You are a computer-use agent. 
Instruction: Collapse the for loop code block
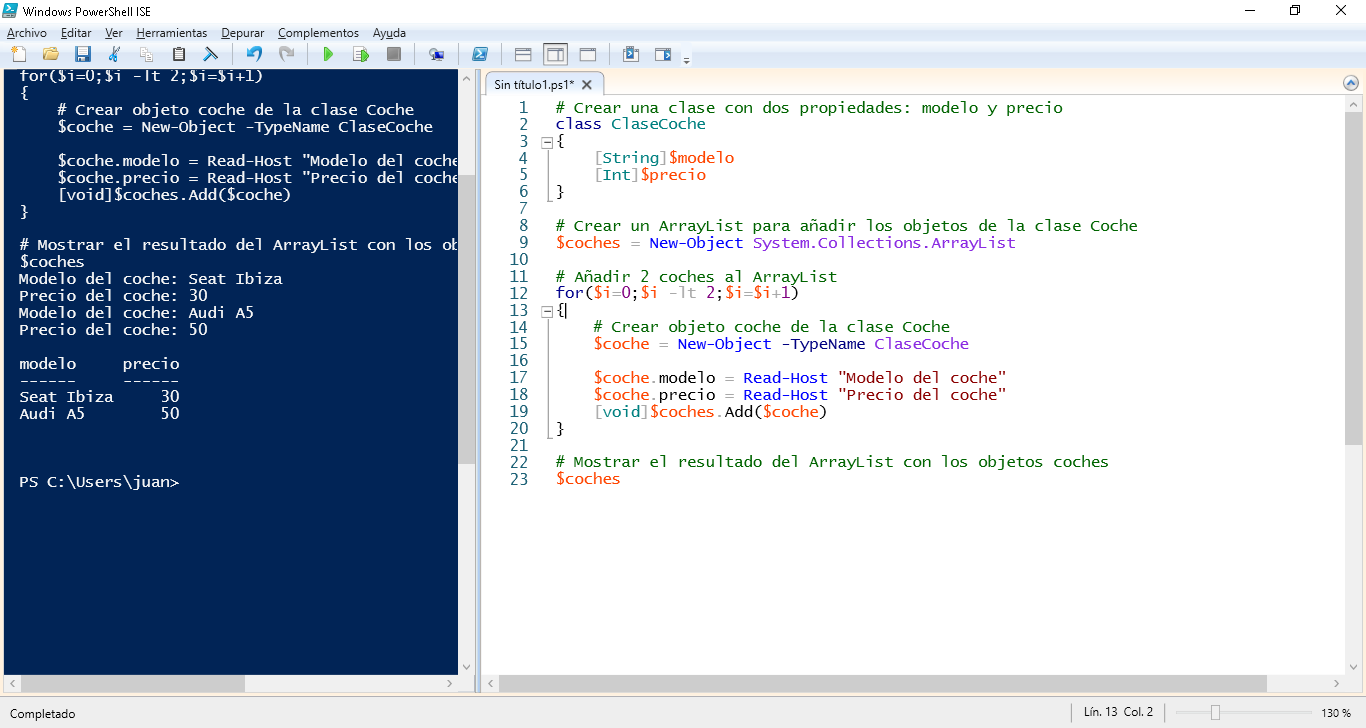tap(547, 311)
